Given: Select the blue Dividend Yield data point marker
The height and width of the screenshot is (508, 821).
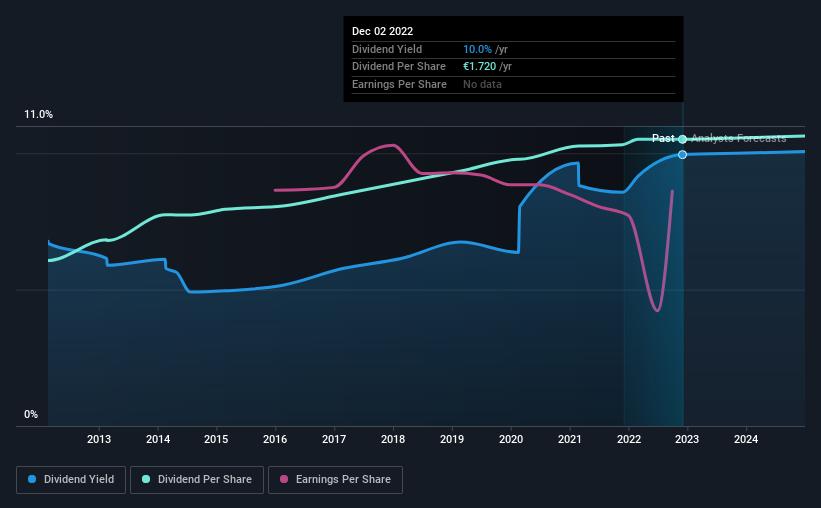Looking at the screenshot, I should [682, 154].
